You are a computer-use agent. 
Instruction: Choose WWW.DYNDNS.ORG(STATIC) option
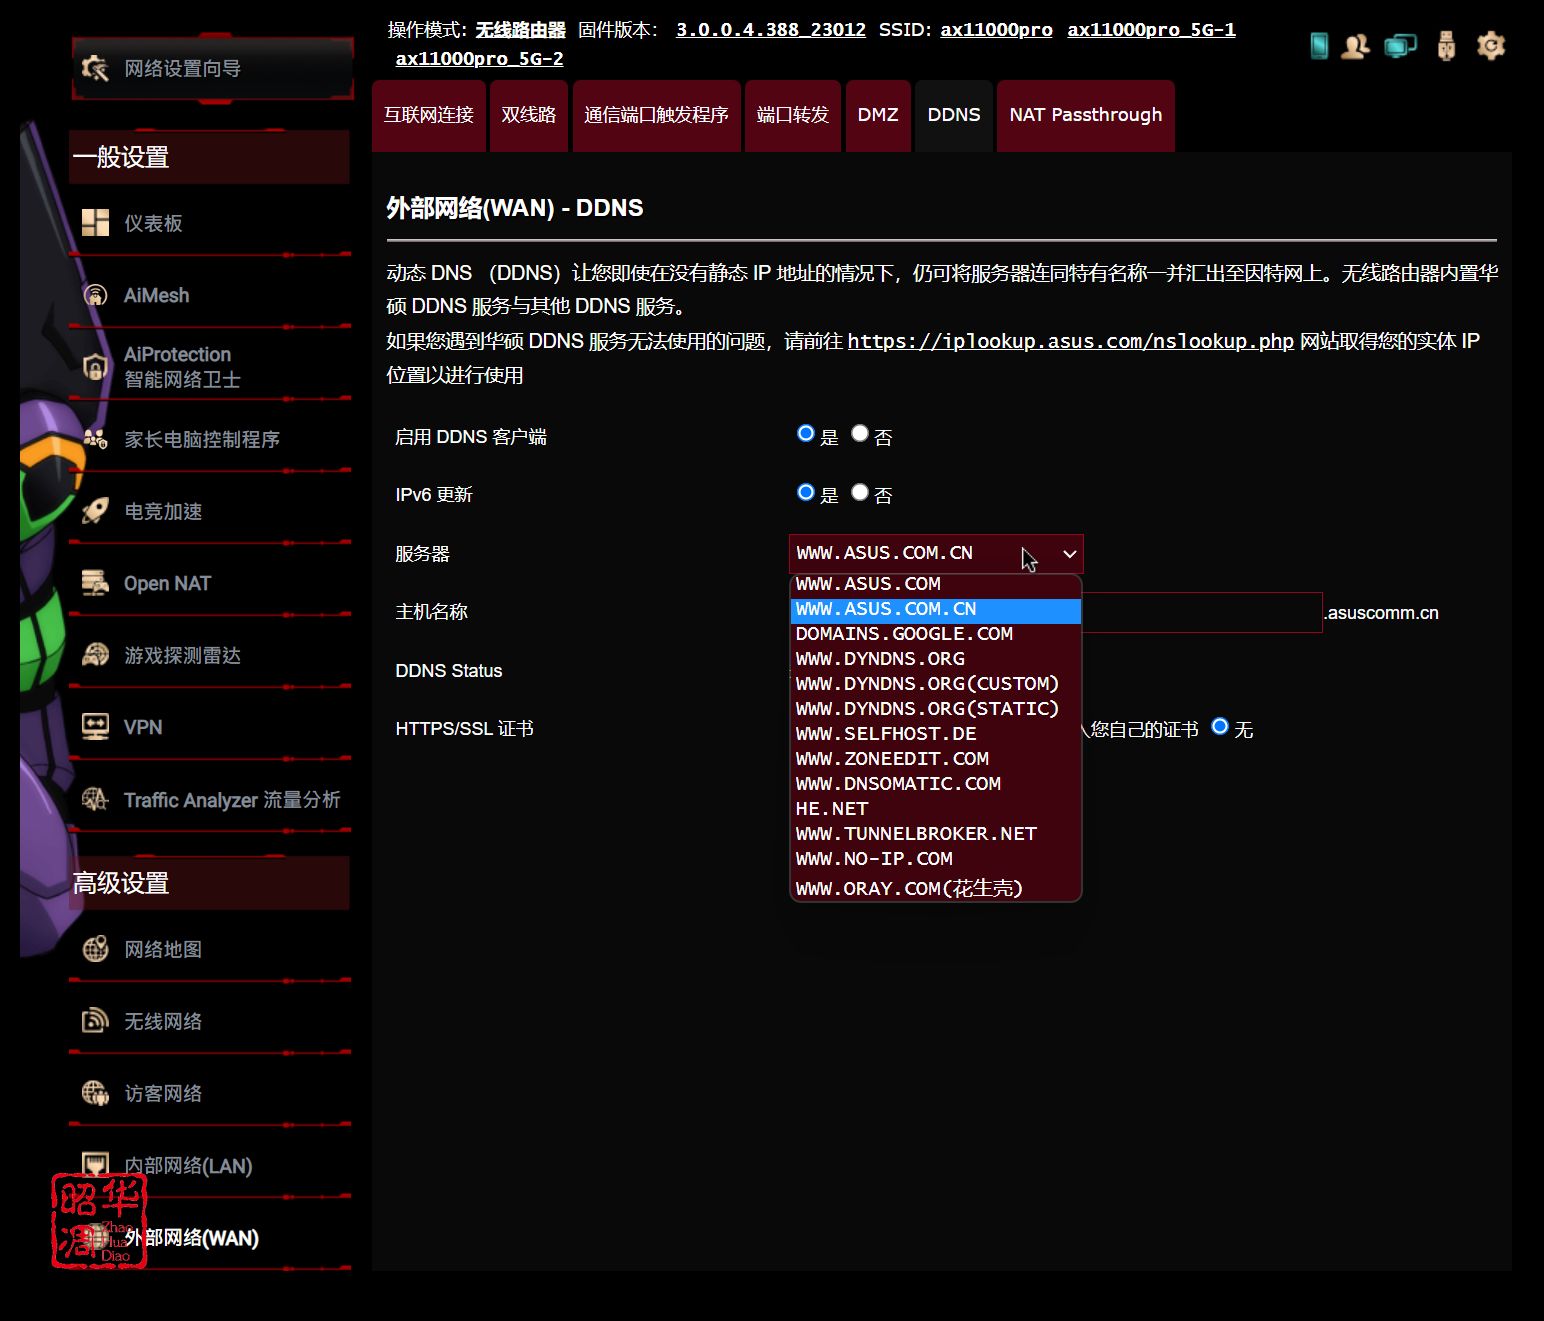tap(936, 709)
